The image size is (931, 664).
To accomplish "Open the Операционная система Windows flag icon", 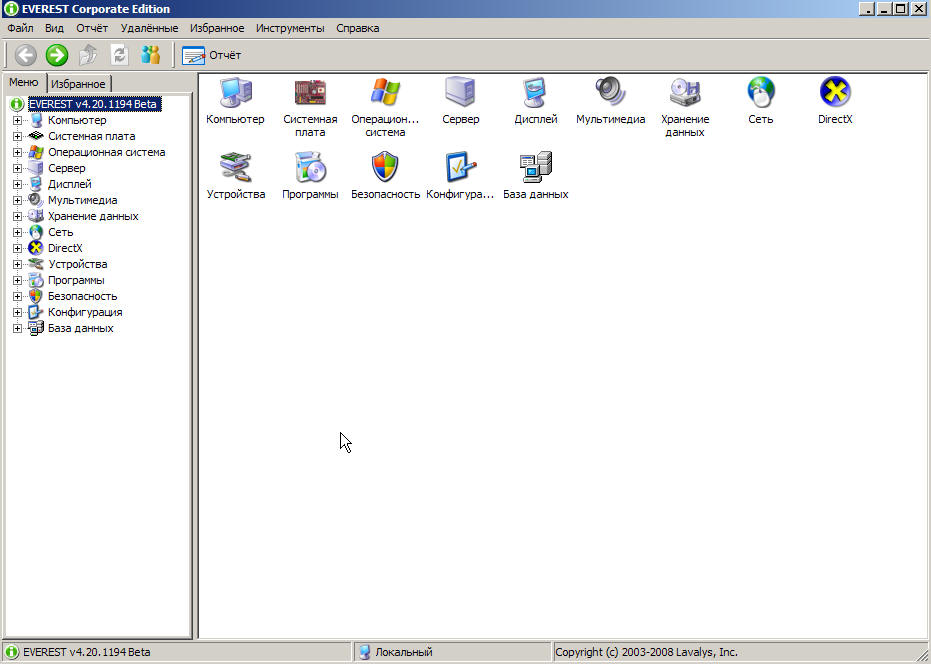I will [x=385, y=93].
